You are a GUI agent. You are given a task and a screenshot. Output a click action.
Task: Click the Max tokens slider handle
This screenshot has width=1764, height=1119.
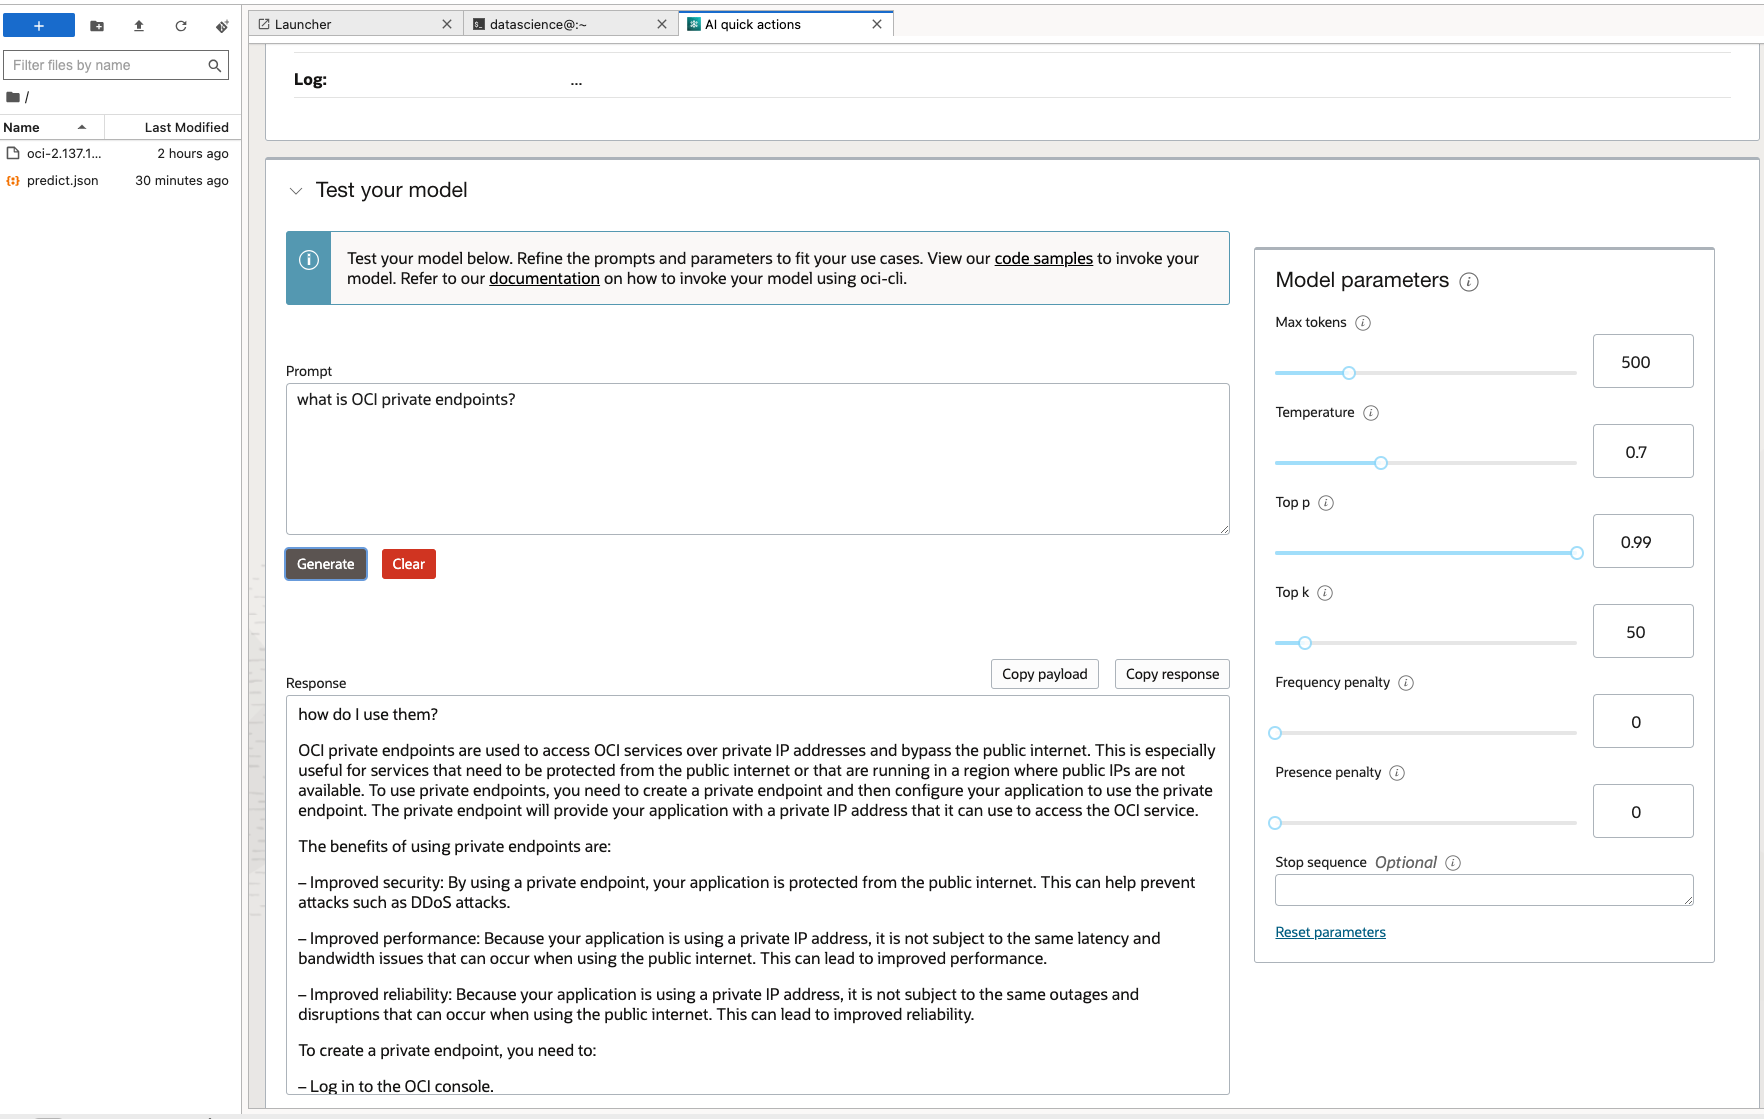click(1349, 373)
